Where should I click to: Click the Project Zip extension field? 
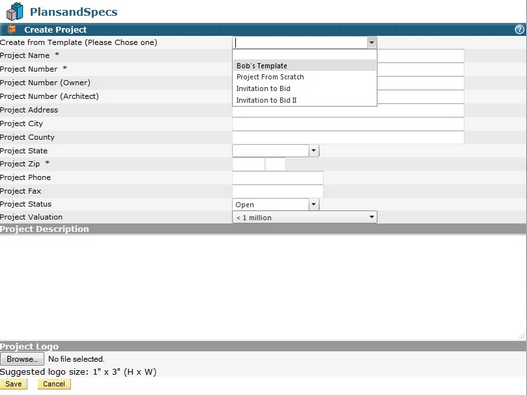(275, 164)
